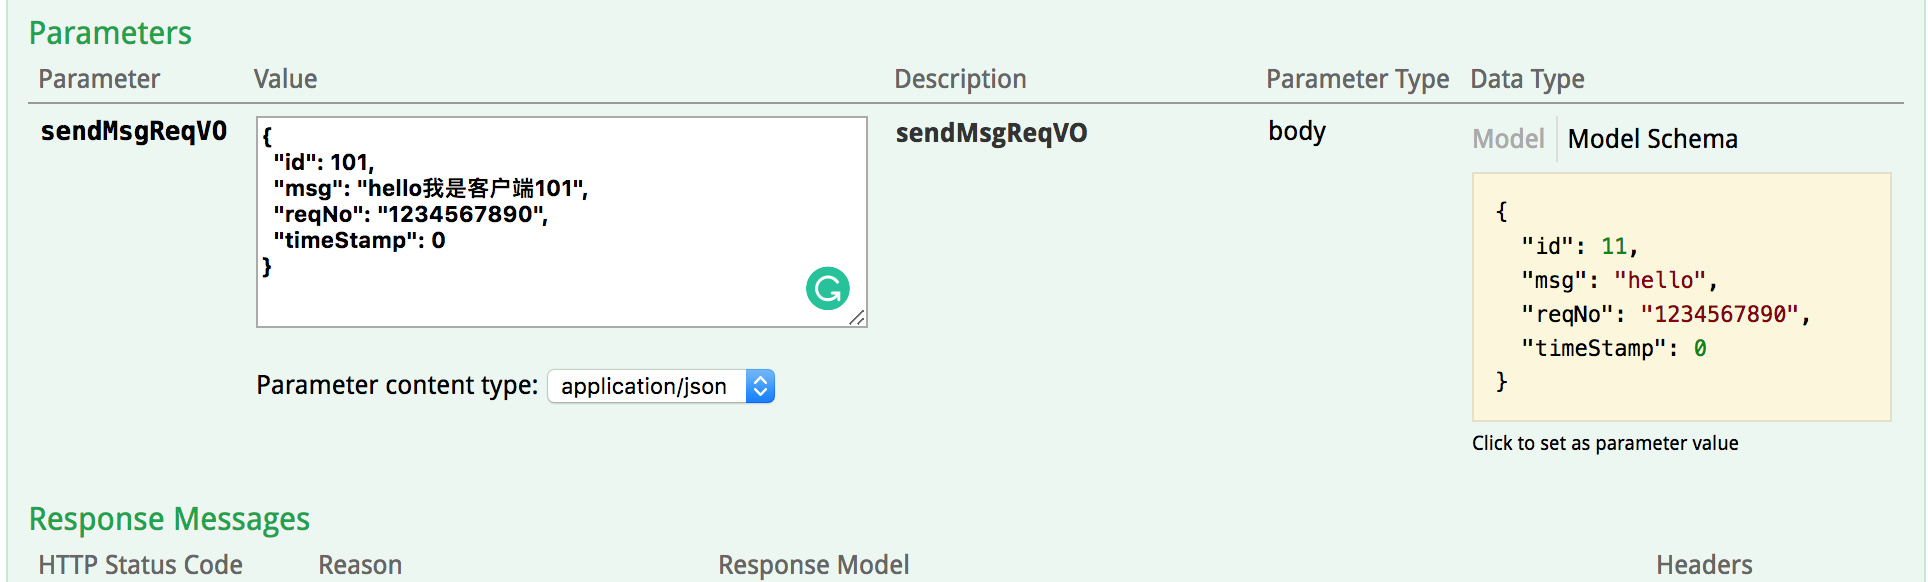This screenshot has height=582, width=1928.
Task: Click the "Click to set as parameter value" text
Action: (1605, 443)
